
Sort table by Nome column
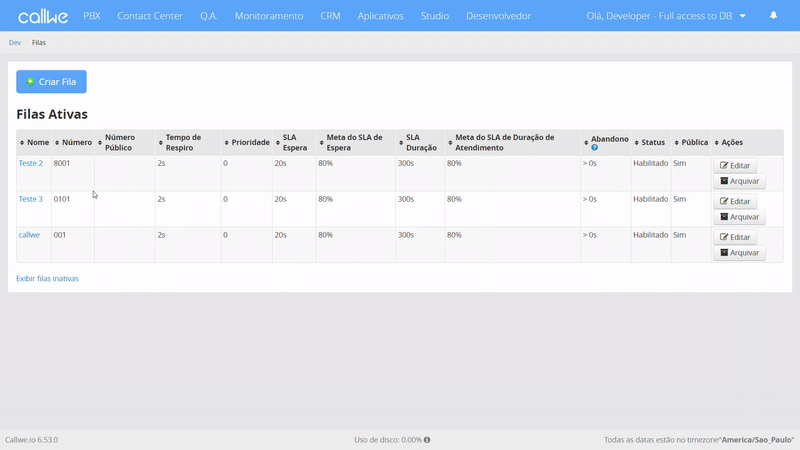click(x=34, y=142)
